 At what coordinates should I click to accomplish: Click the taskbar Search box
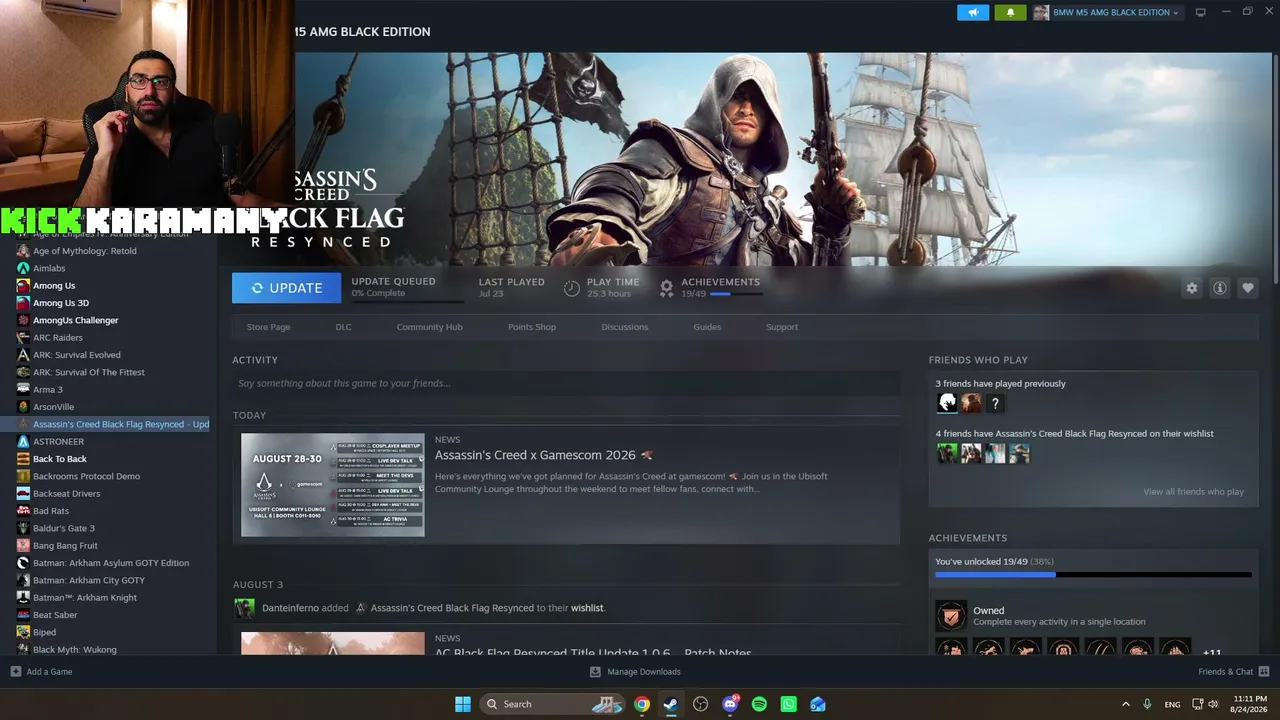pyautogui.click(x=552, y=704)
